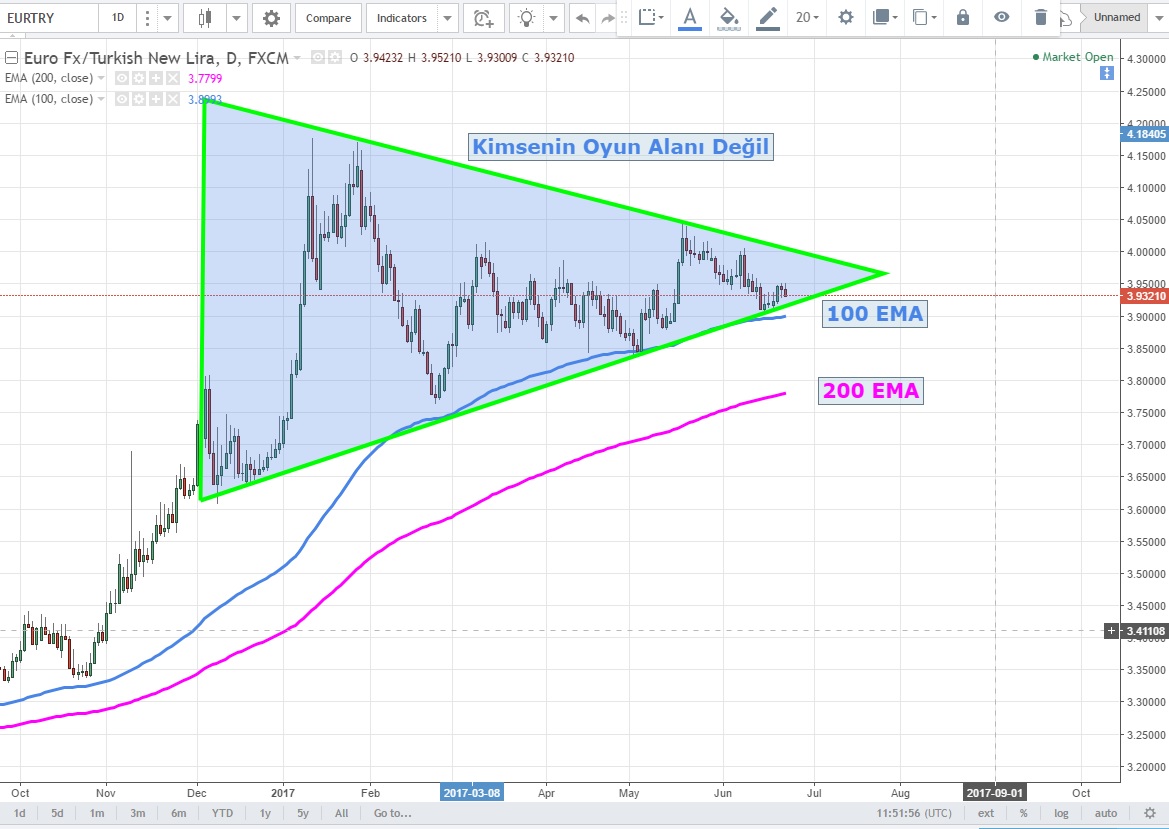Image resolution: width=1169 pixels, height=829 pixels.
Task: Open the font size 20 dropdown
Action: point(807,17)
